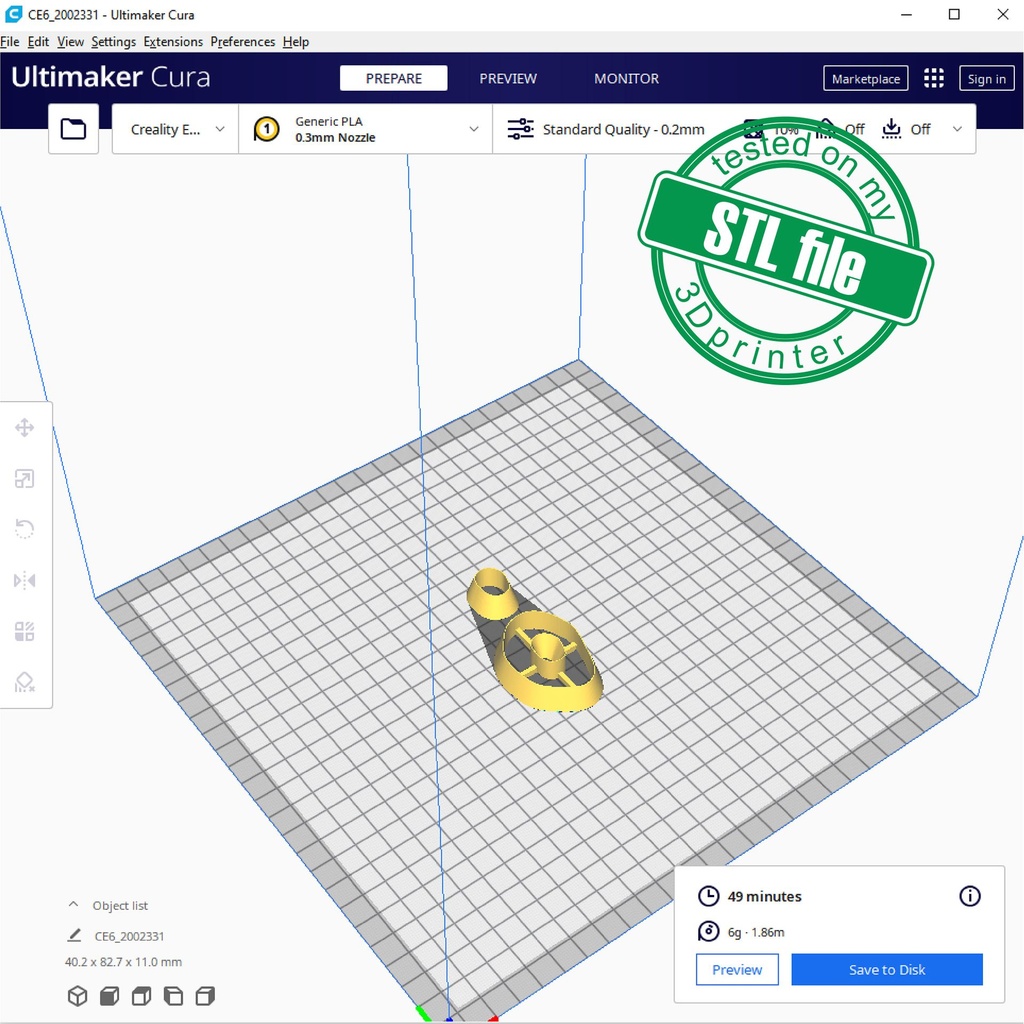Switch to 3D perspective view cube icon
Image resolution: width=1024 pixels, height=1024 pixels.
(77, 996)
